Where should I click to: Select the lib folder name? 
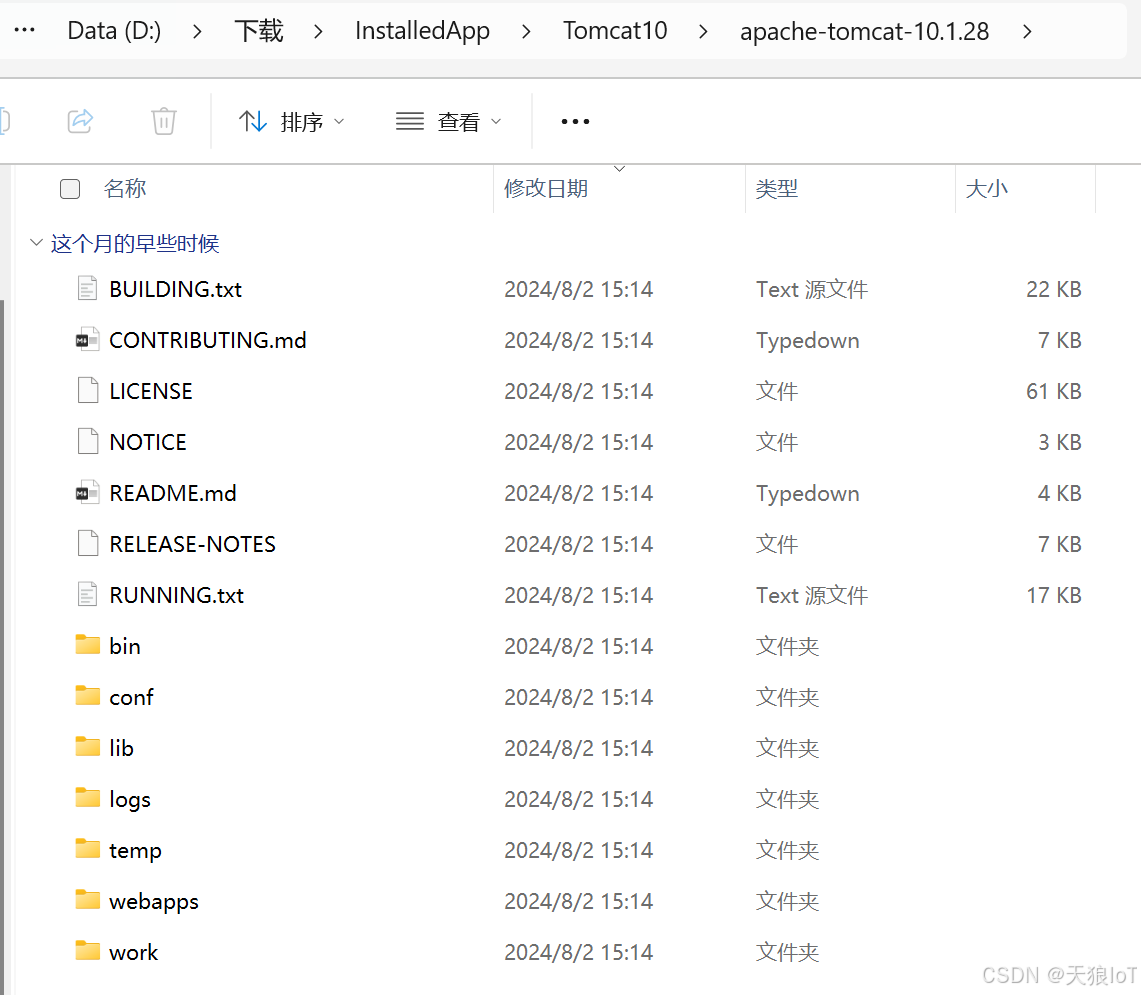point(122,748)
